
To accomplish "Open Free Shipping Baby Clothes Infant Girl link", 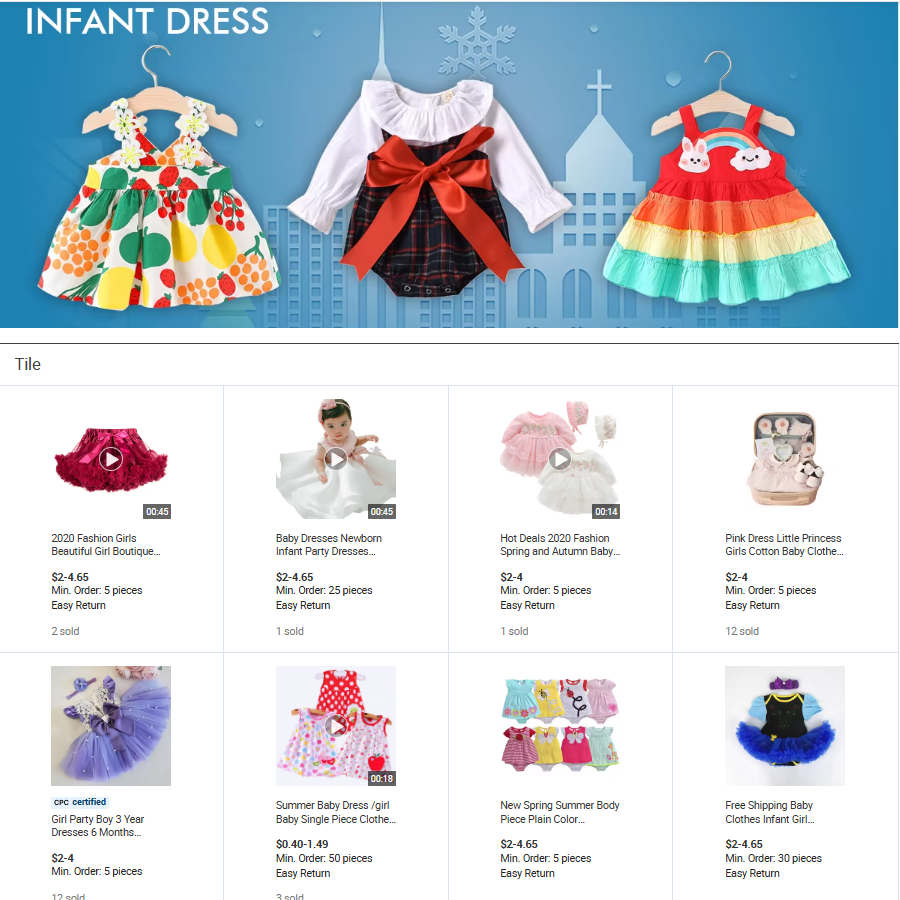I will pyautogui.click(x=770, y=812).
